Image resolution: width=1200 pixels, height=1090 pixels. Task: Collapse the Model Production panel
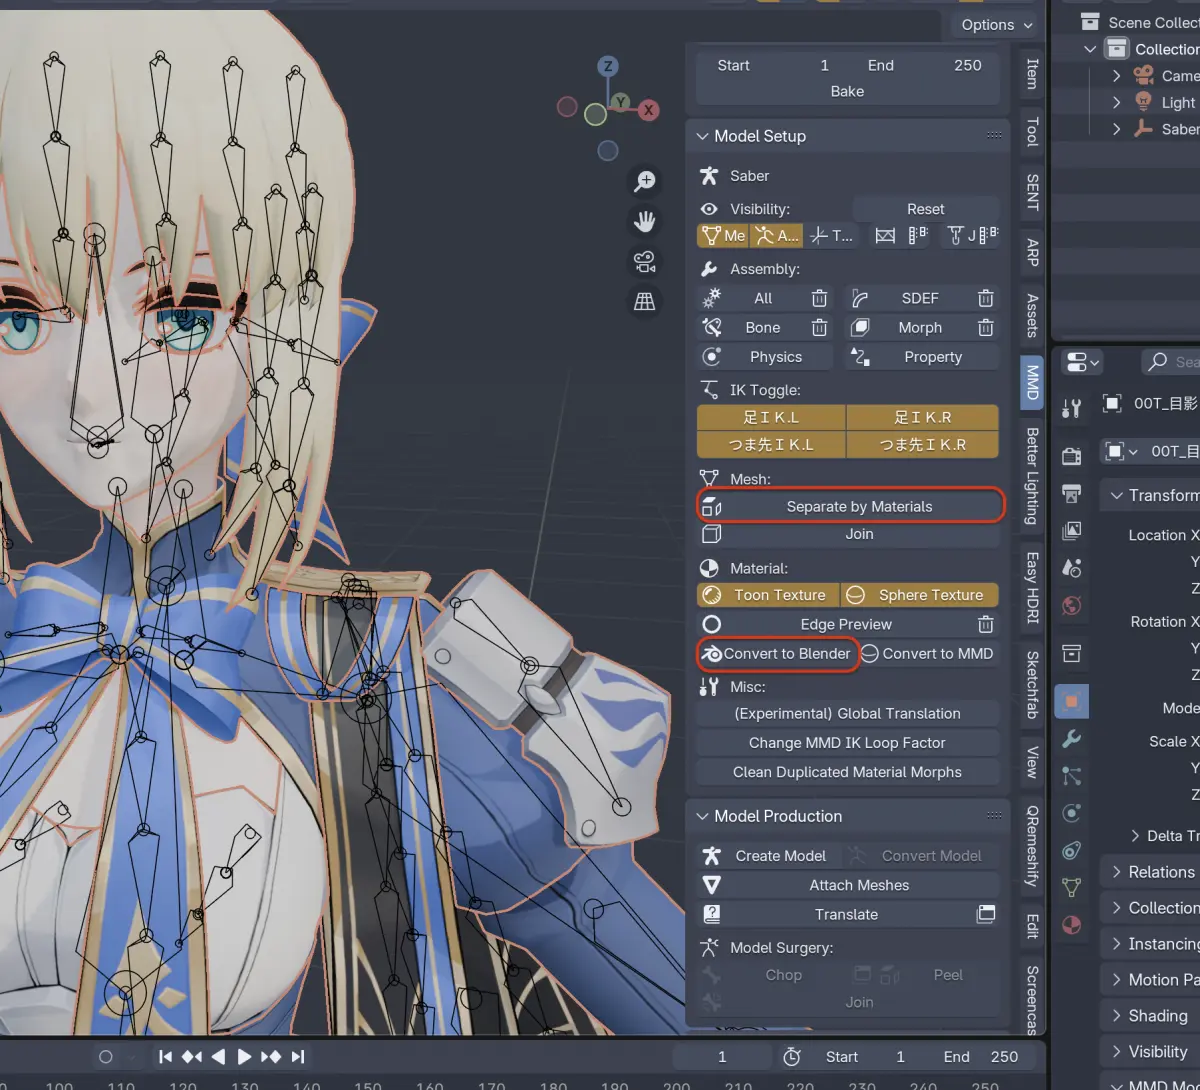click(x=702, y=816)
